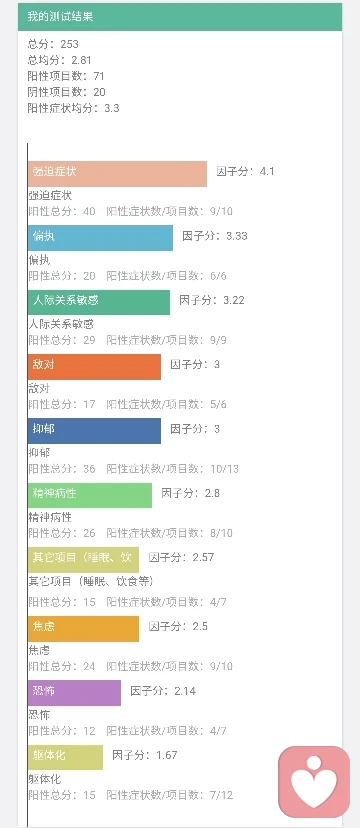Select the purple 恐怖 bar
Screen dimensions: 360x828
74,693
